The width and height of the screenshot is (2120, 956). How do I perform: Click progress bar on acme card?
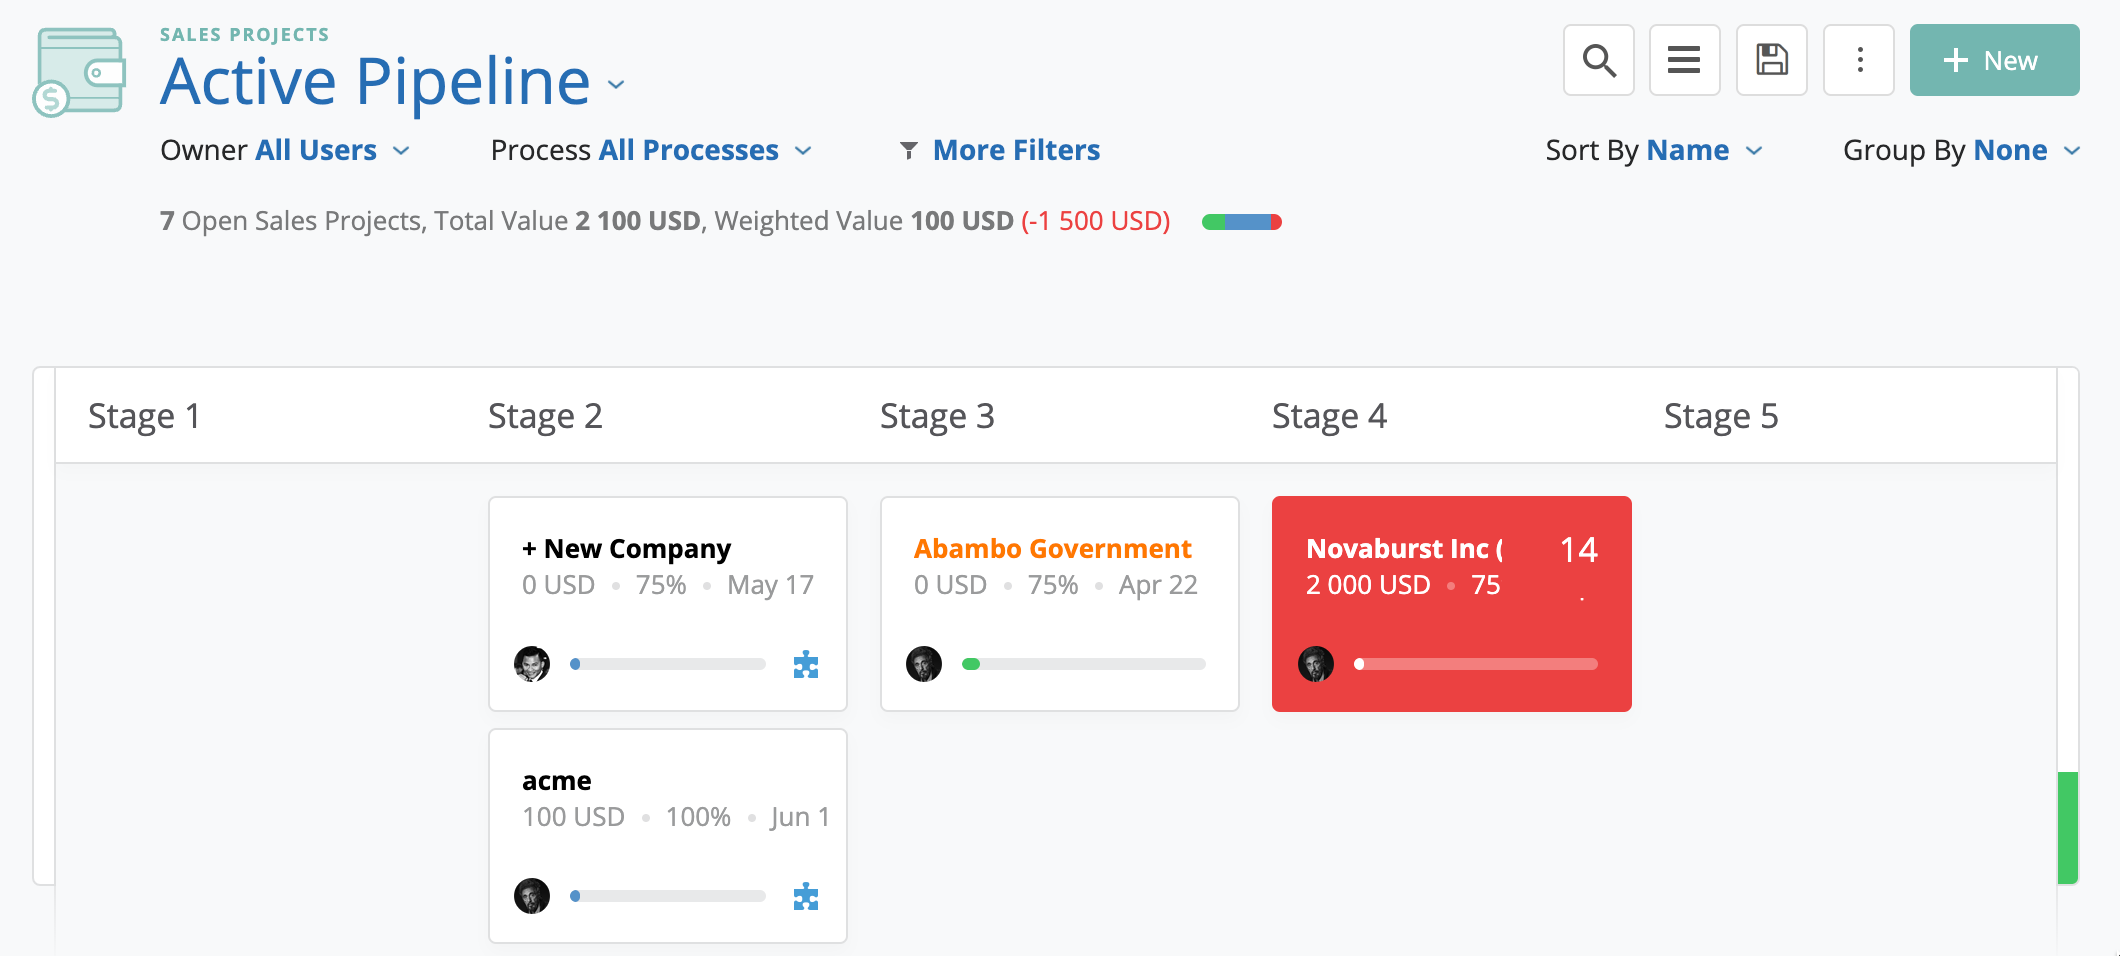(668, 896)
